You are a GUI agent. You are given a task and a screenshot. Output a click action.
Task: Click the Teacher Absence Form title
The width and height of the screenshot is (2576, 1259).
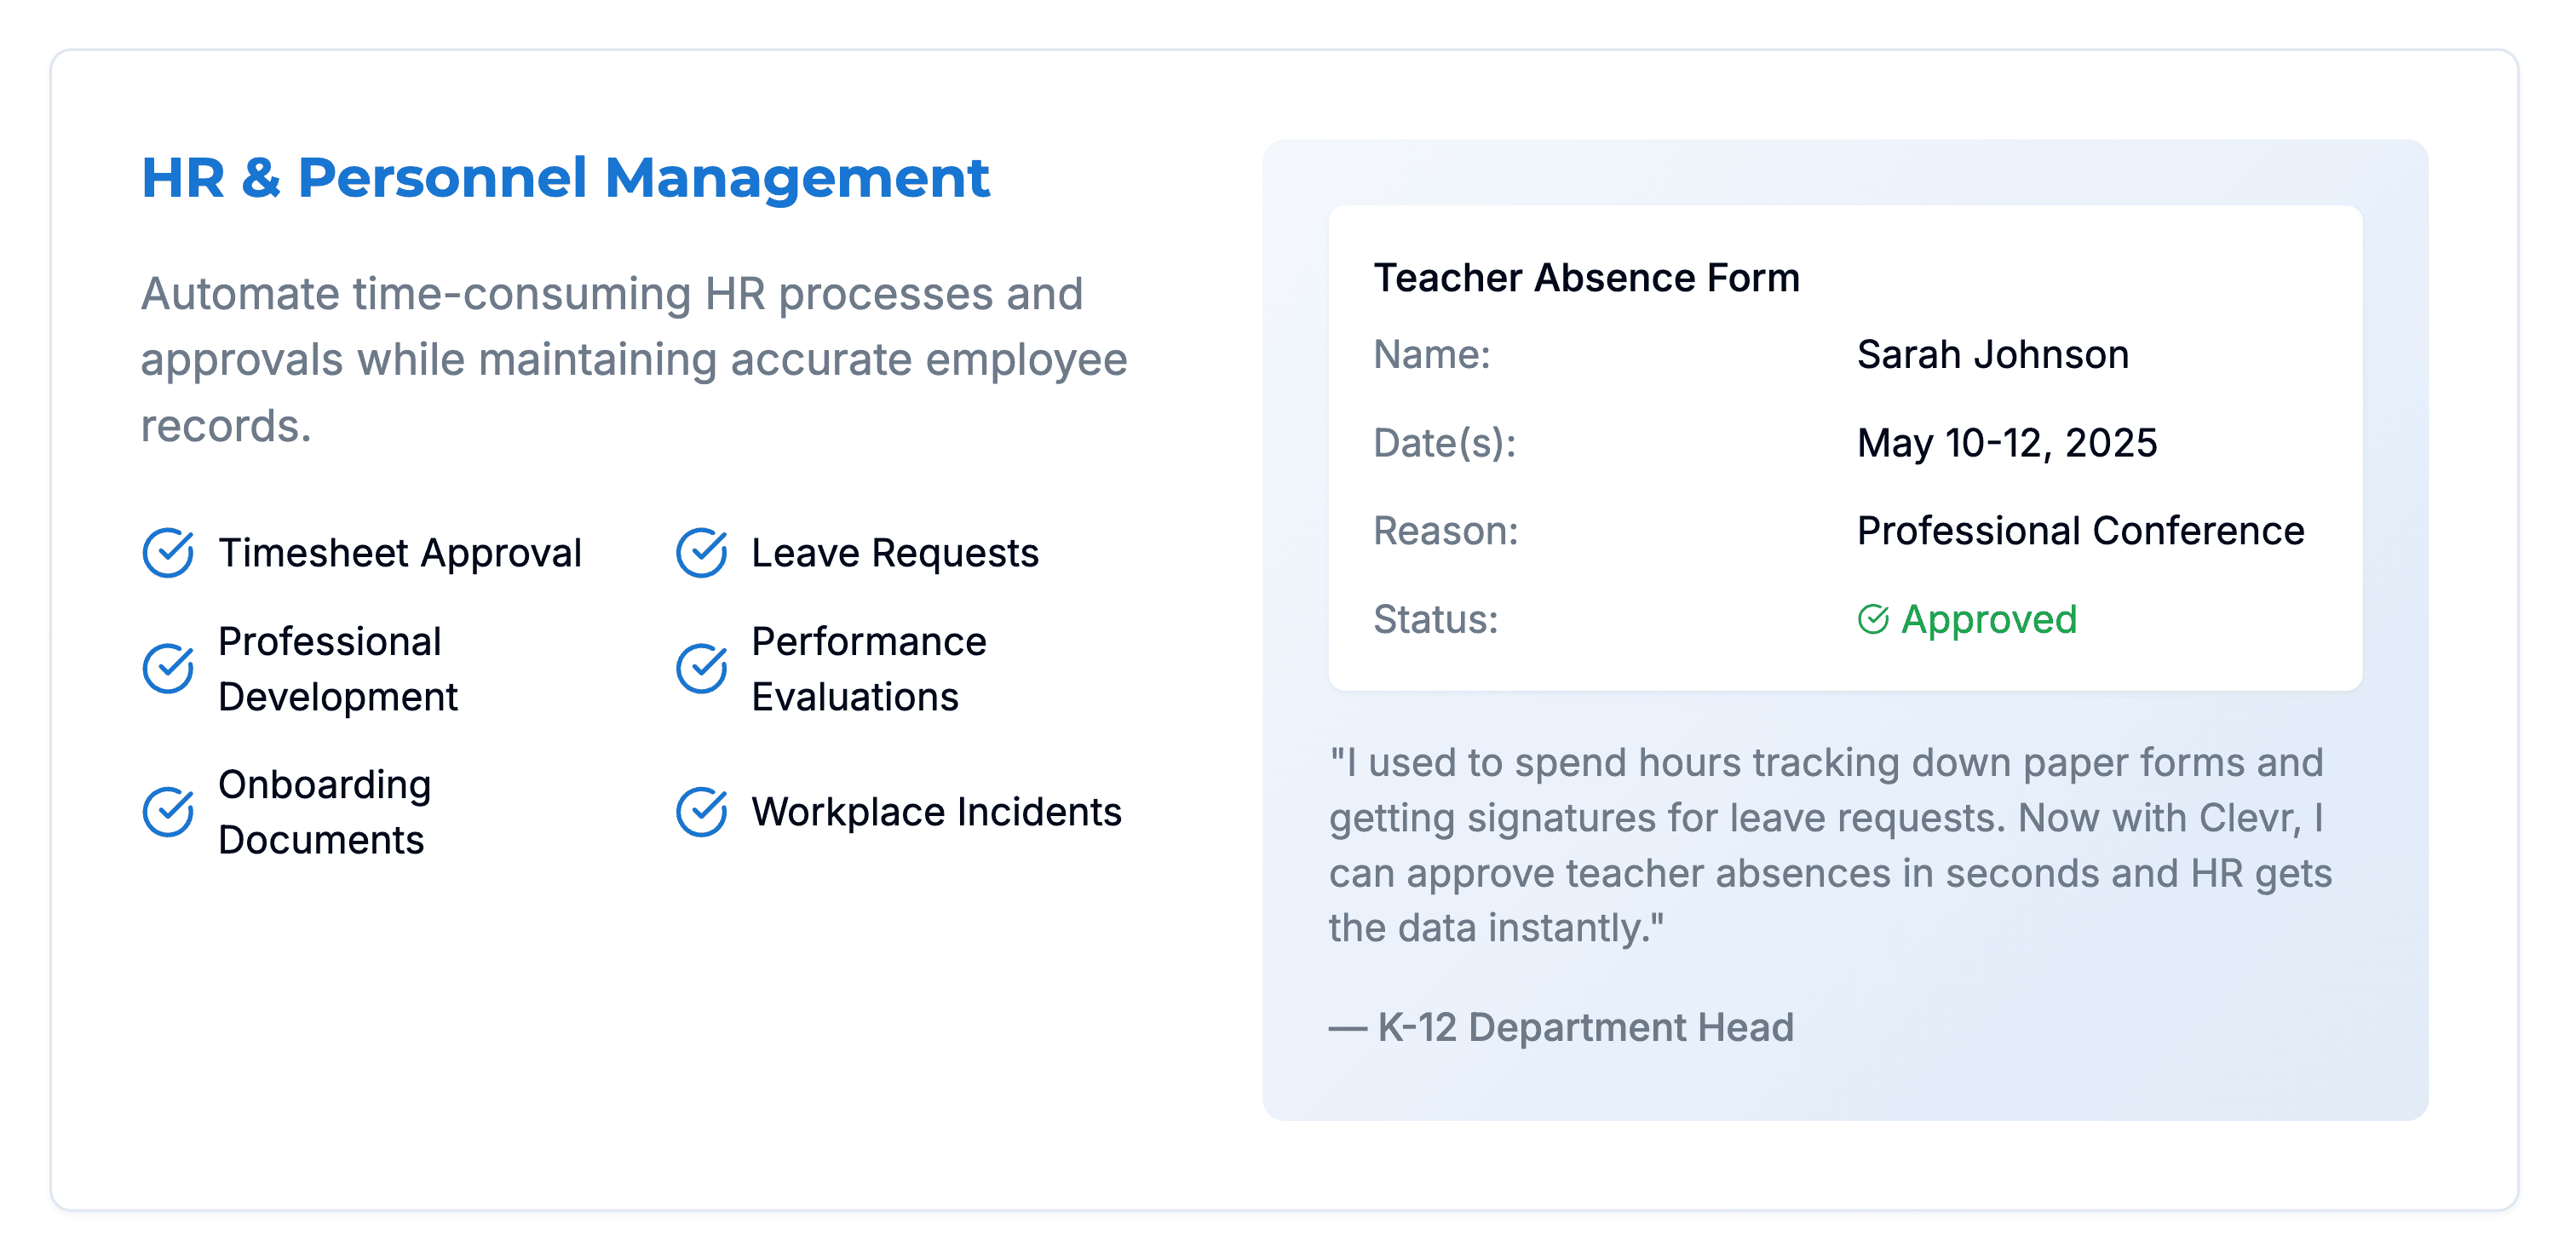coord(1586,278)
